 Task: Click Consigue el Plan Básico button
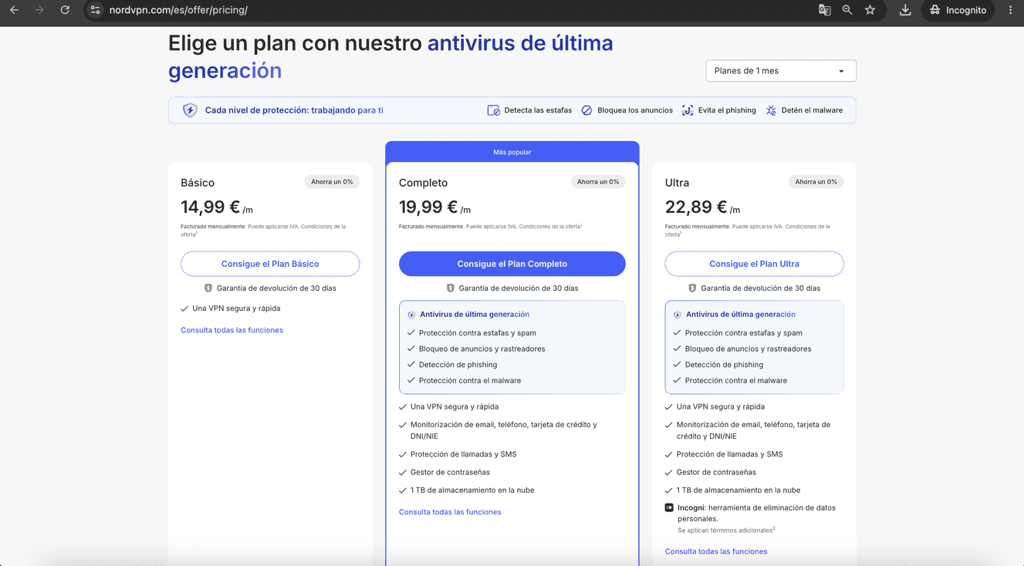point(270,264)
